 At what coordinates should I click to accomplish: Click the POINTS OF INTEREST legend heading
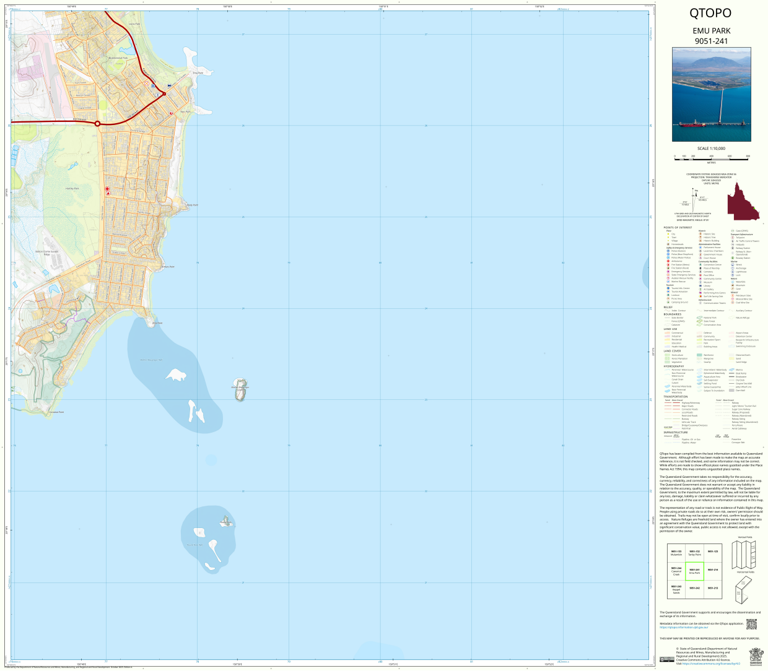pos(678,228)
